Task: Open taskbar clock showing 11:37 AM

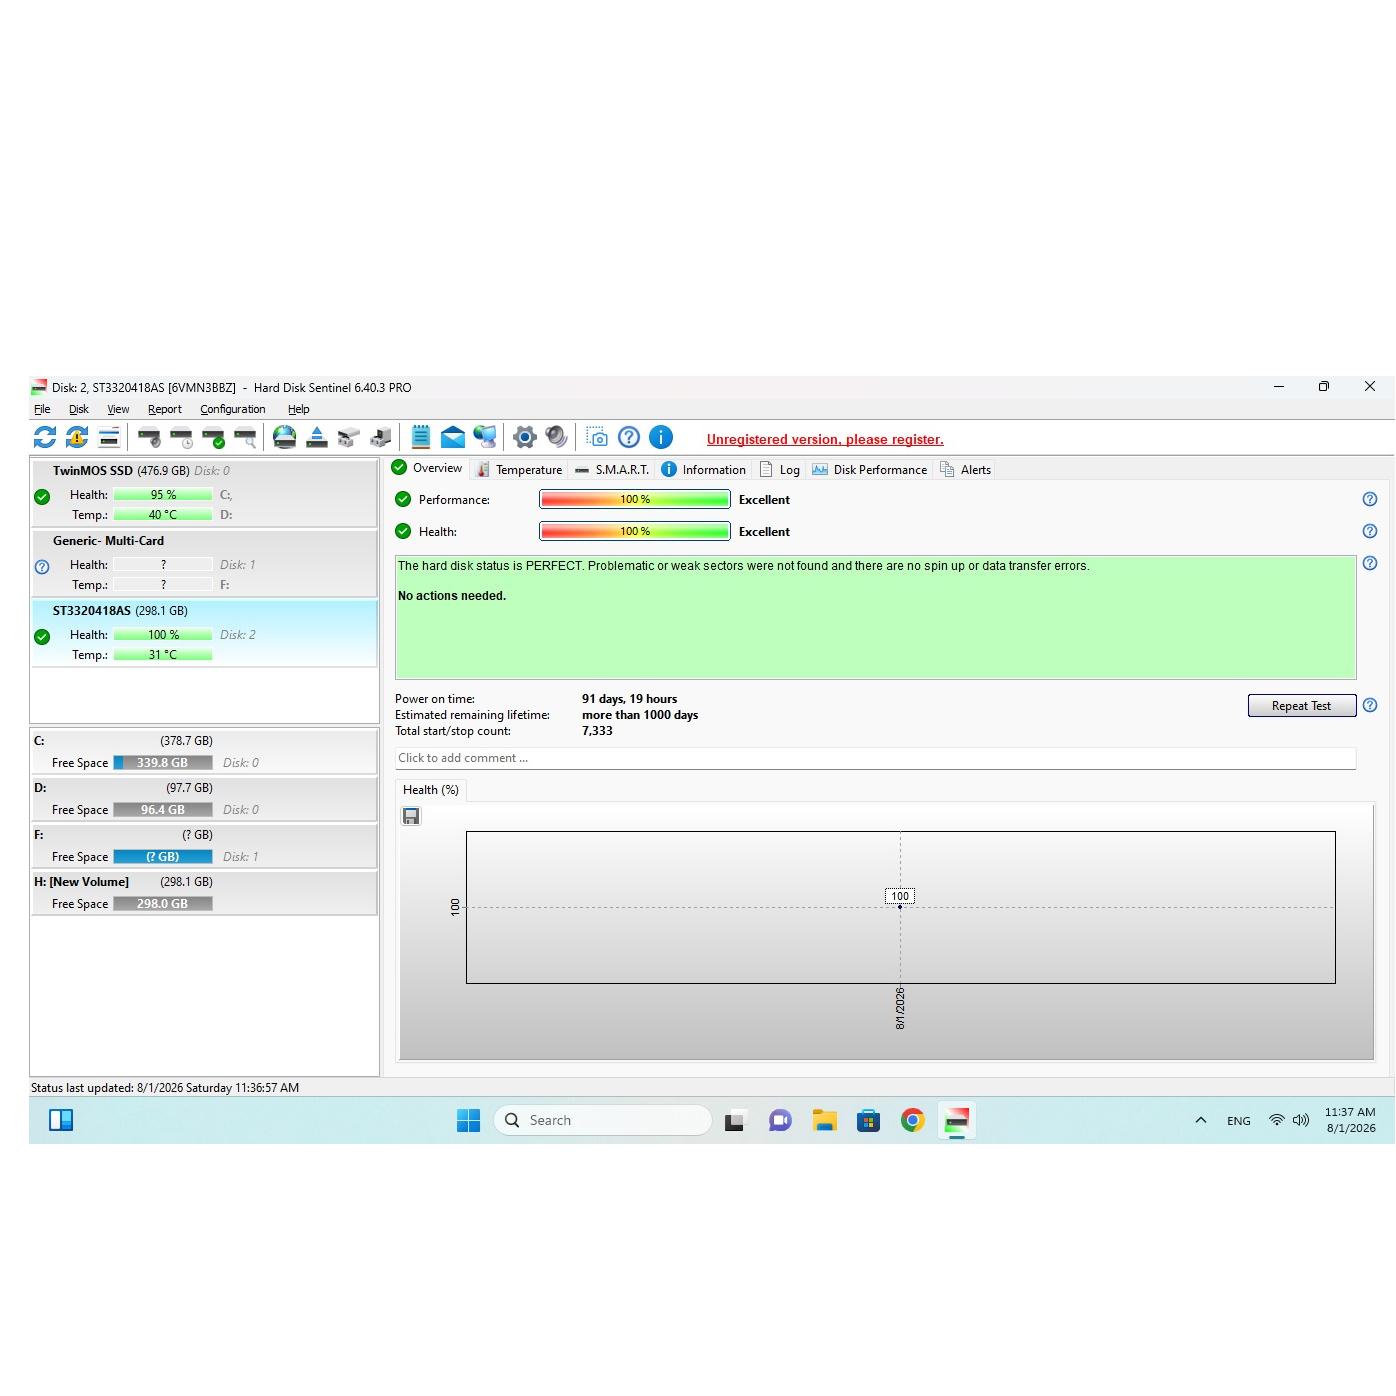Action: 1350,1120
